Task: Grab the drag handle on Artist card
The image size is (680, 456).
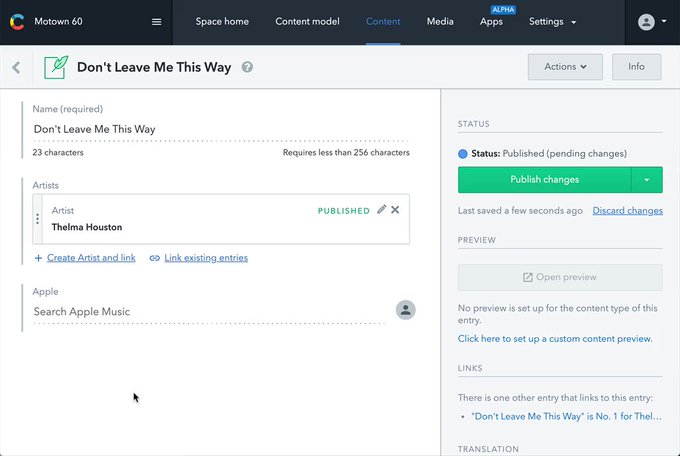Action: [38, 219]
